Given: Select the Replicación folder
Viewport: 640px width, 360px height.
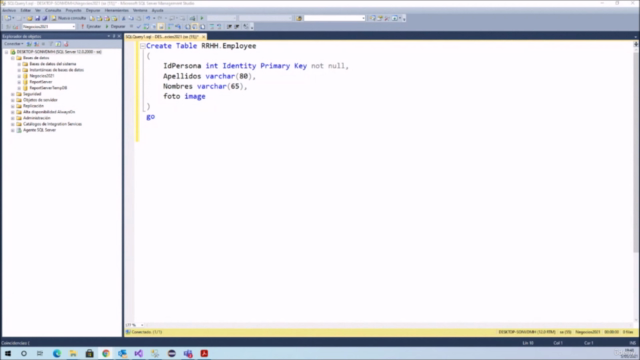Looking at the screenshot, I should [33, 106].
